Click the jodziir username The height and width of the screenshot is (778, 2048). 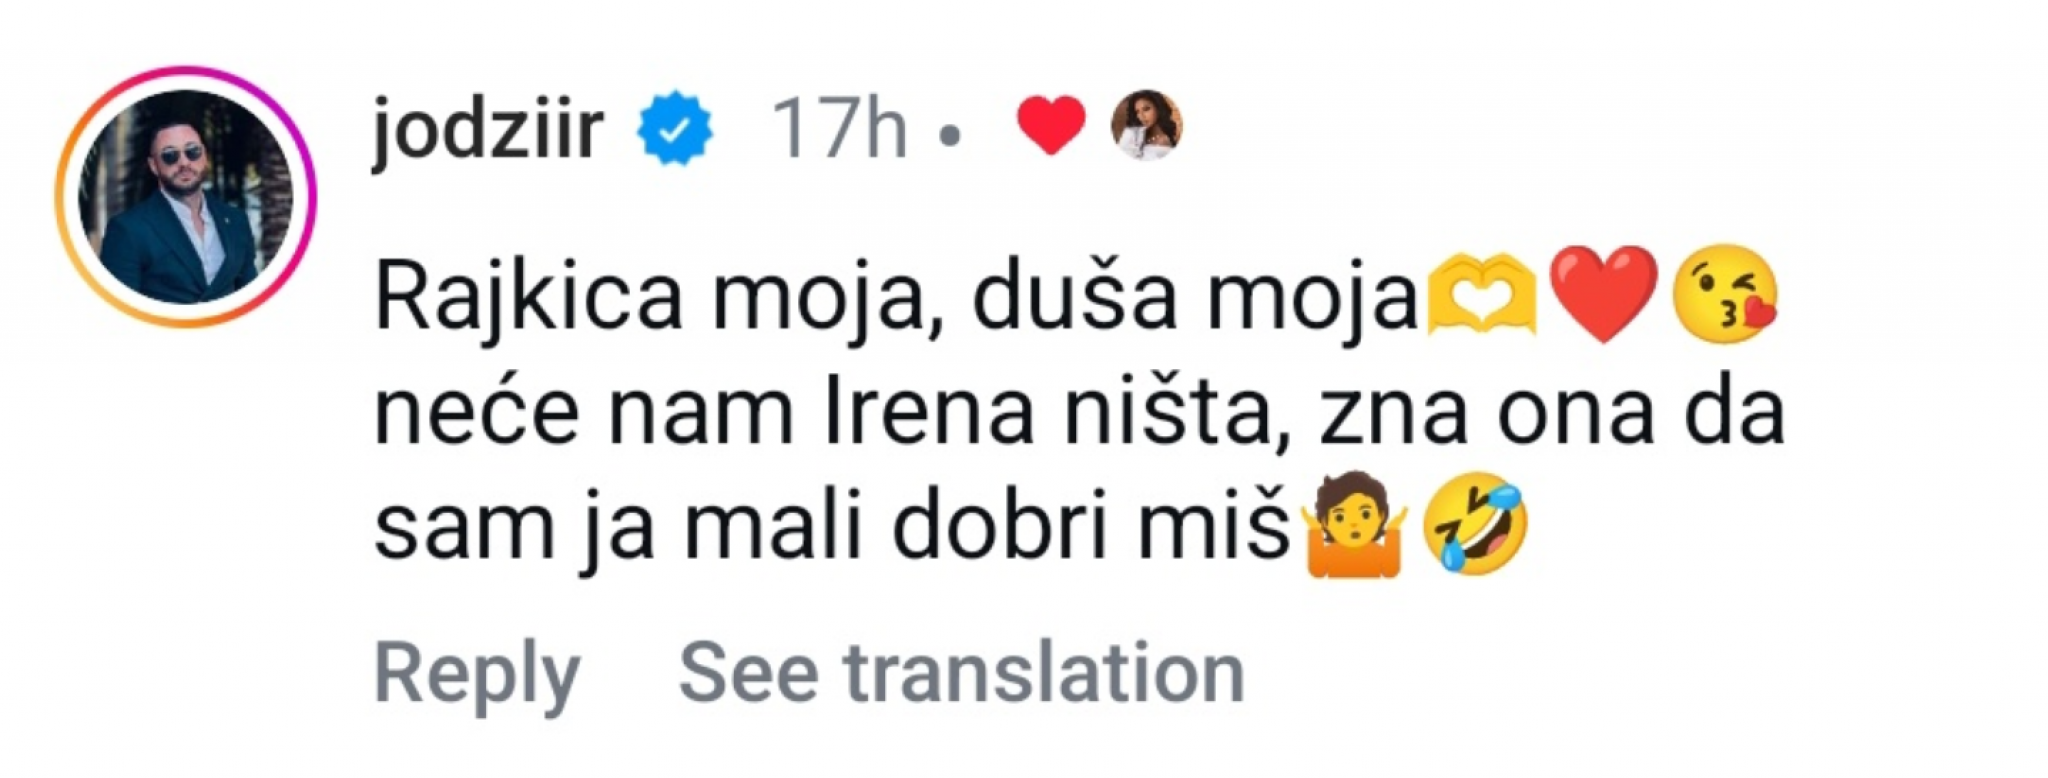(488, 130)
